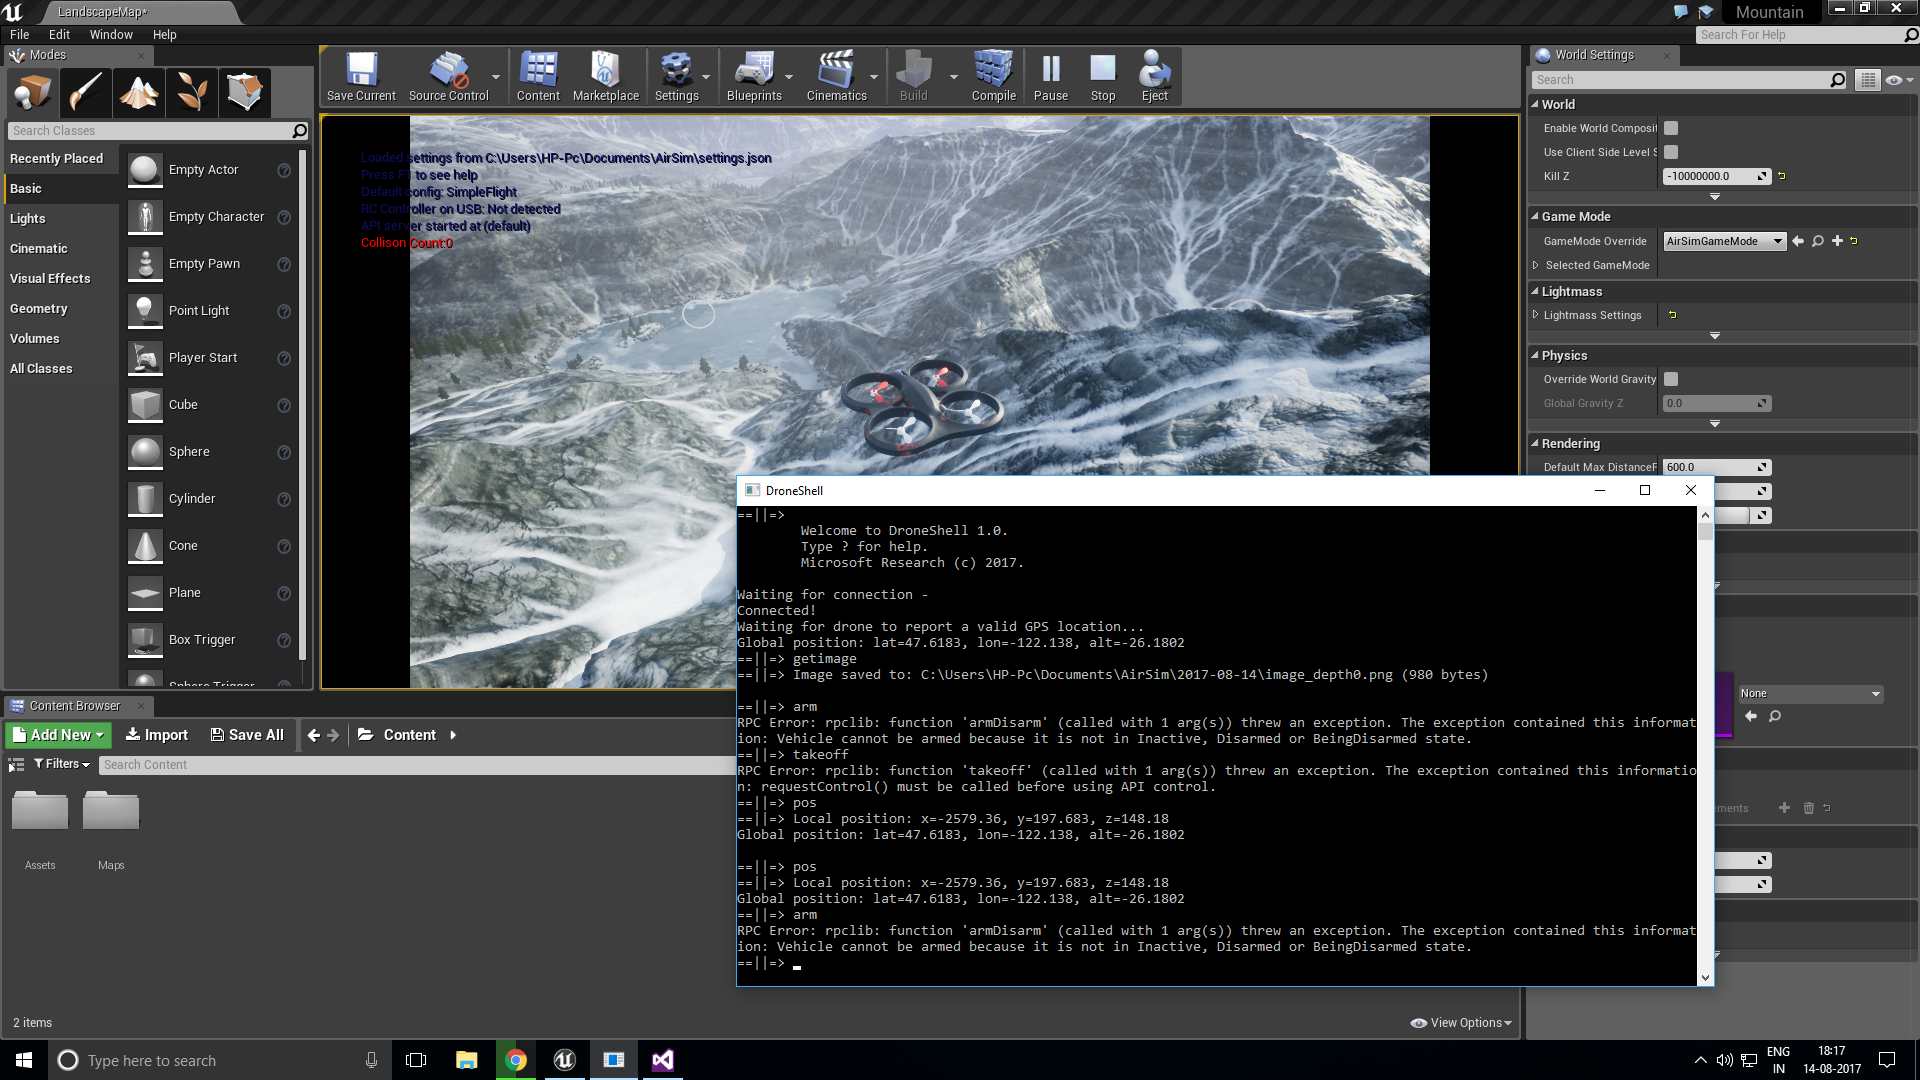The height and width of the screenshot is (1080, 1920).
Task: Open the Maps folder in Content Browser
Action: [110, 812]
